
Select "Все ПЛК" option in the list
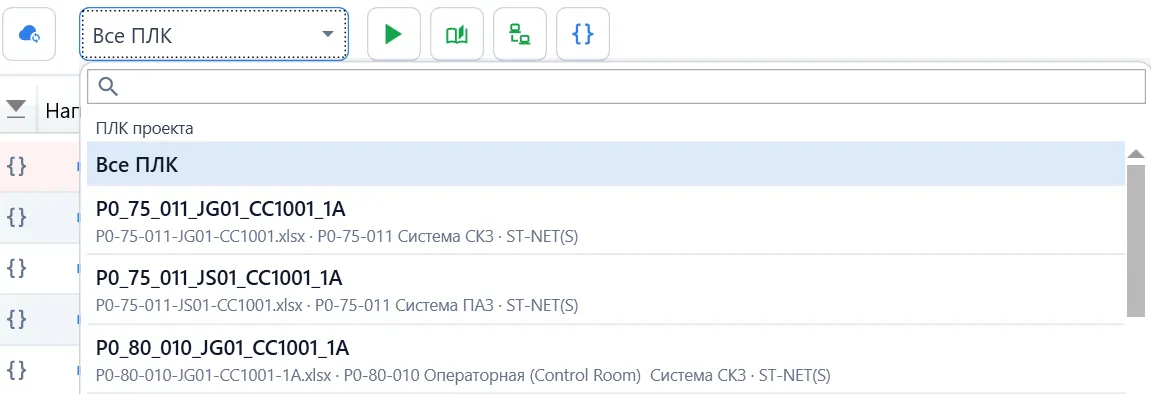606,164
